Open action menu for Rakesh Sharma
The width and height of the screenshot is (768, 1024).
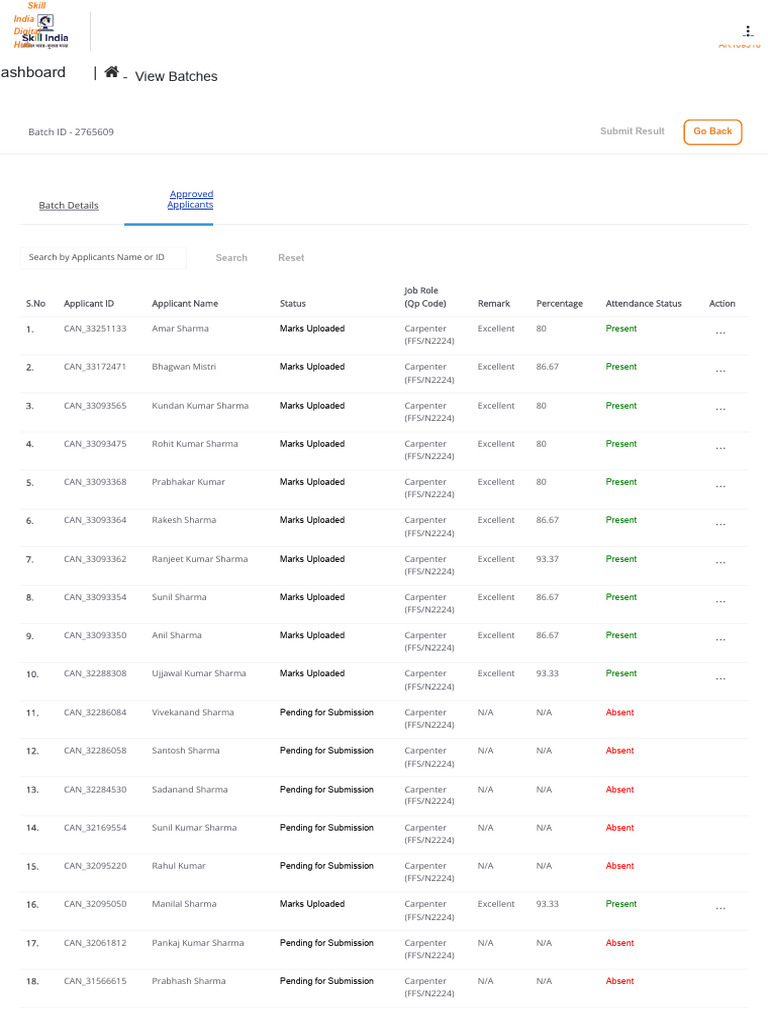(720, 524)
